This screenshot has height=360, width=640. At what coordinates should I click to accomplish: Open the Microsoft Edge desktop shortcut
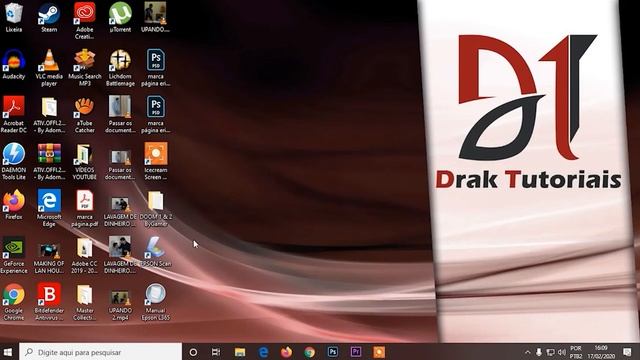click(x=49, y=208)
